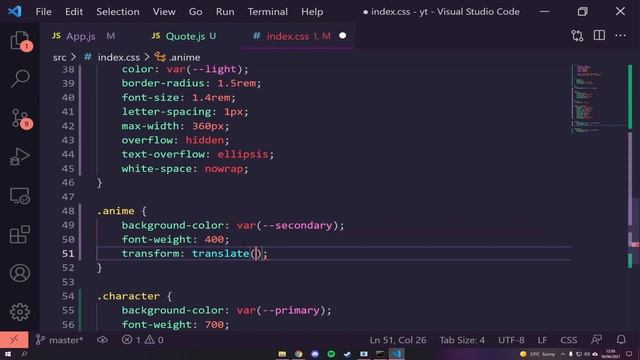640x360 pixels.
Task: Place cursor in .anime selector text
Action: click(116, 211)
